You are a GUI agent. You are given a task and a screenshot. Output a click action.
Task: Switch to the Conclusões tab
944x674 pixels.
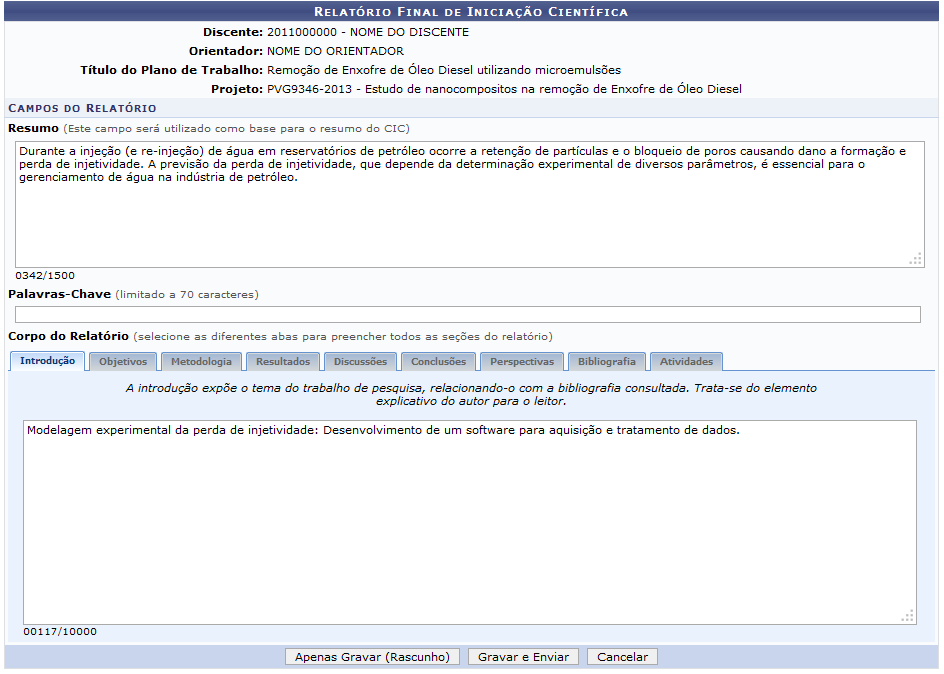438,362
